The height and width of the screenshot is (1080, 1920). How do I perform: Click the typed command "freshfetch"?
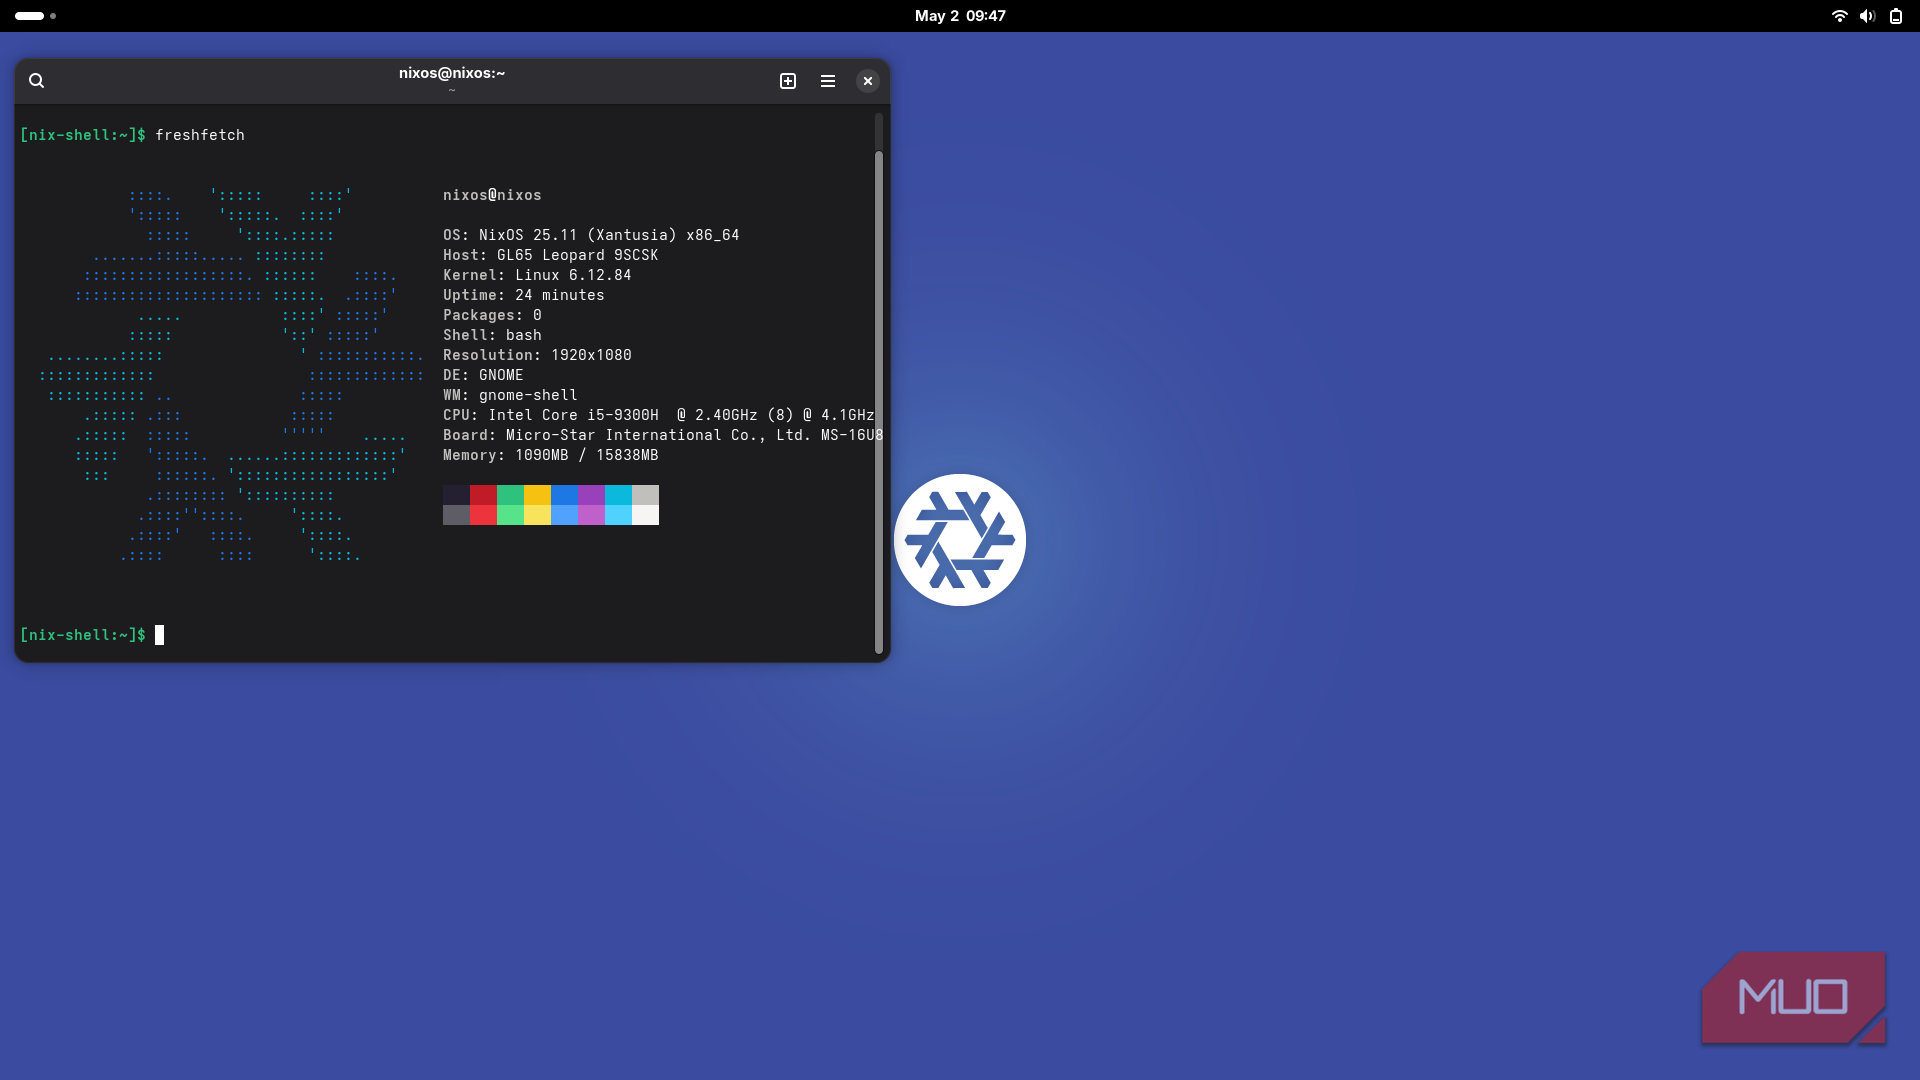coord(200,135)
